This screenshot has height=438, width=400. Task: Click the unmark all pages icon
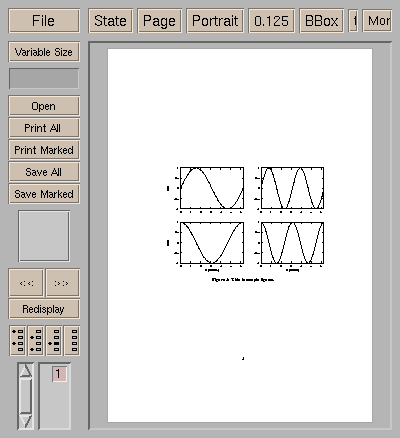pos(72,340)
